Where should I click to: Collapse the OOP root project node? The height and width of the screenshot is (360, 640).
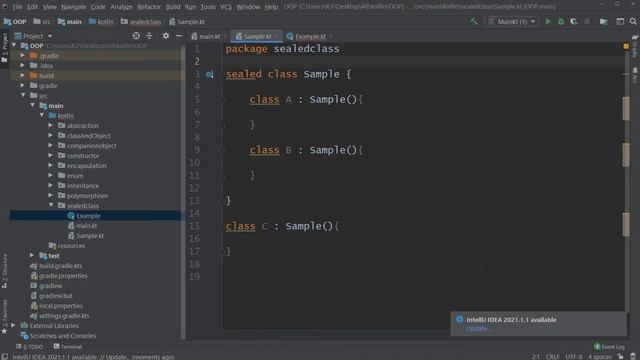[15, 45]
